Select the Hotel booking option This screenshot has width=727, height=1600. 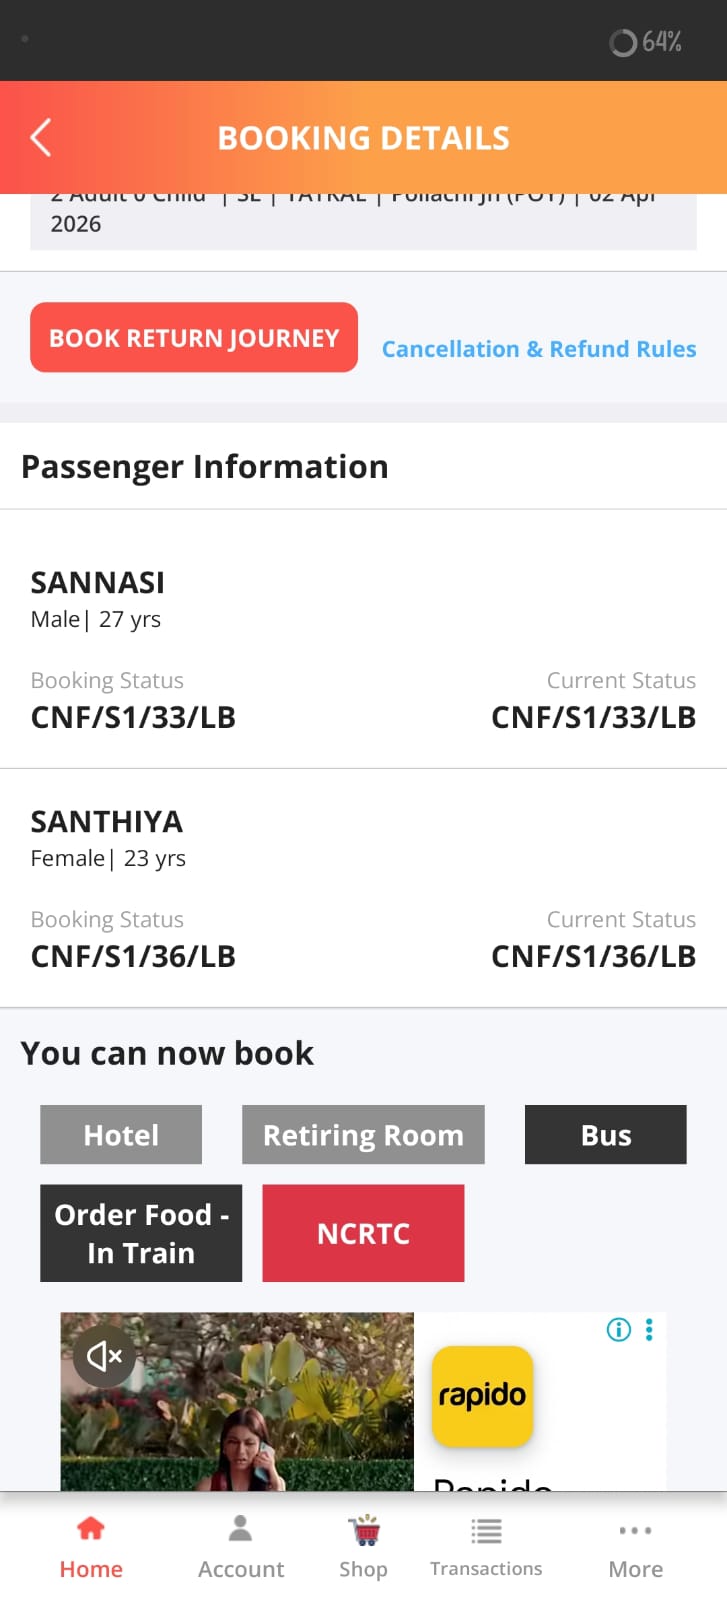(121, 1135)
